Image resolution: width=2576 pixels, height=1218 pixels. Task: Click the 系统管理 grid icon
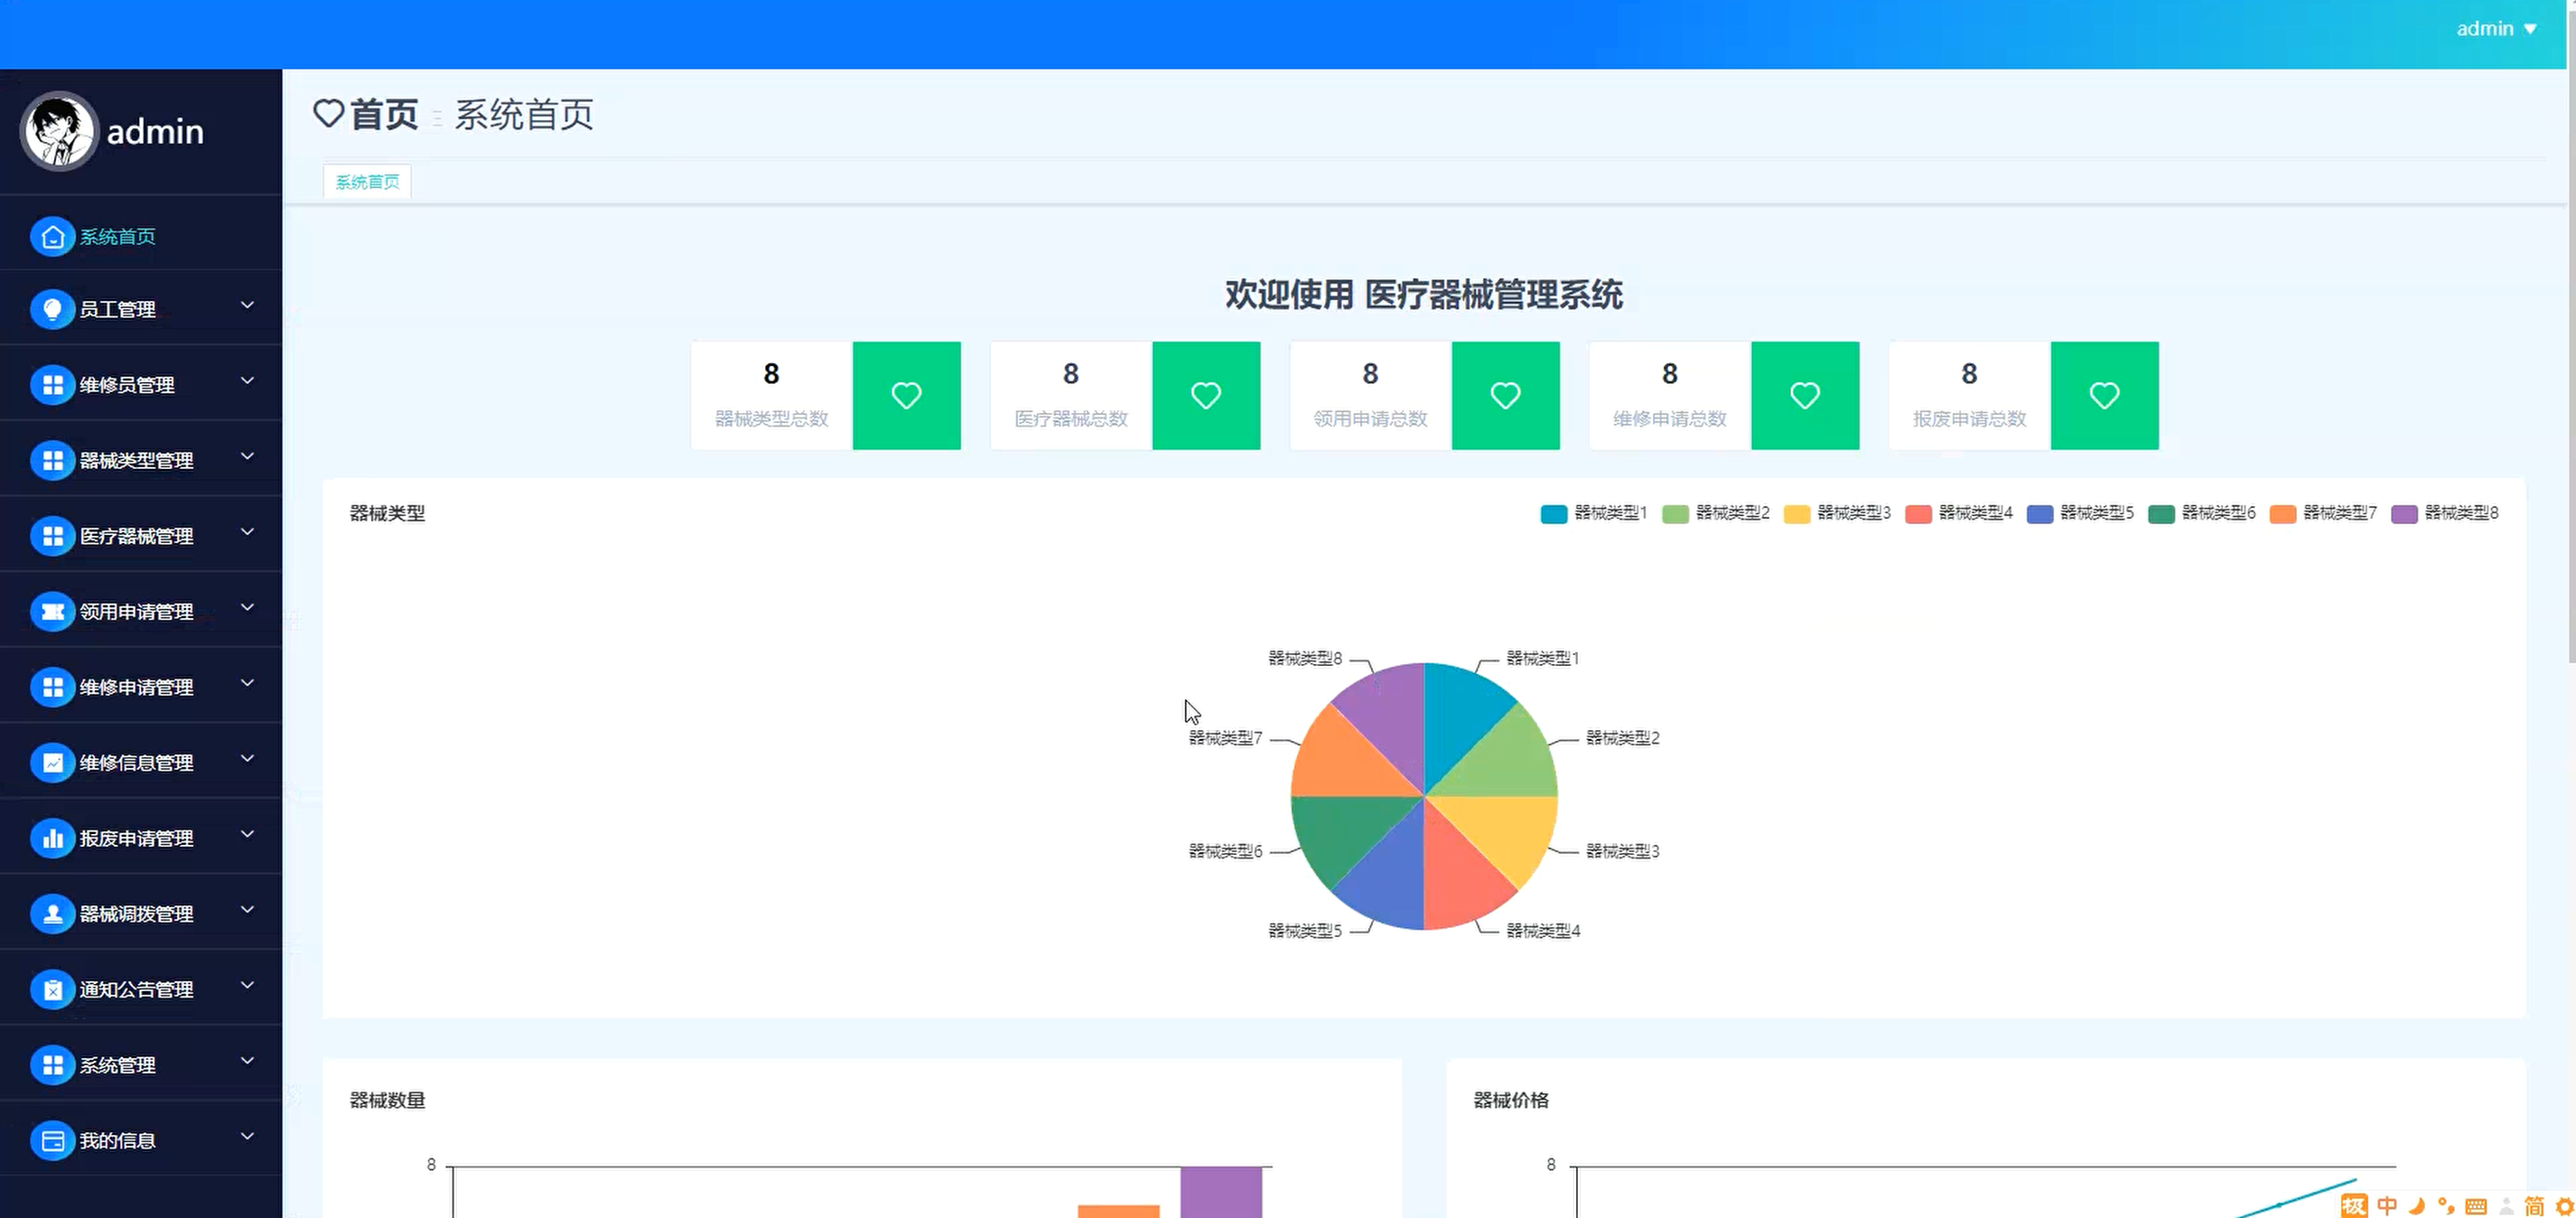(x=53, y=1065)
